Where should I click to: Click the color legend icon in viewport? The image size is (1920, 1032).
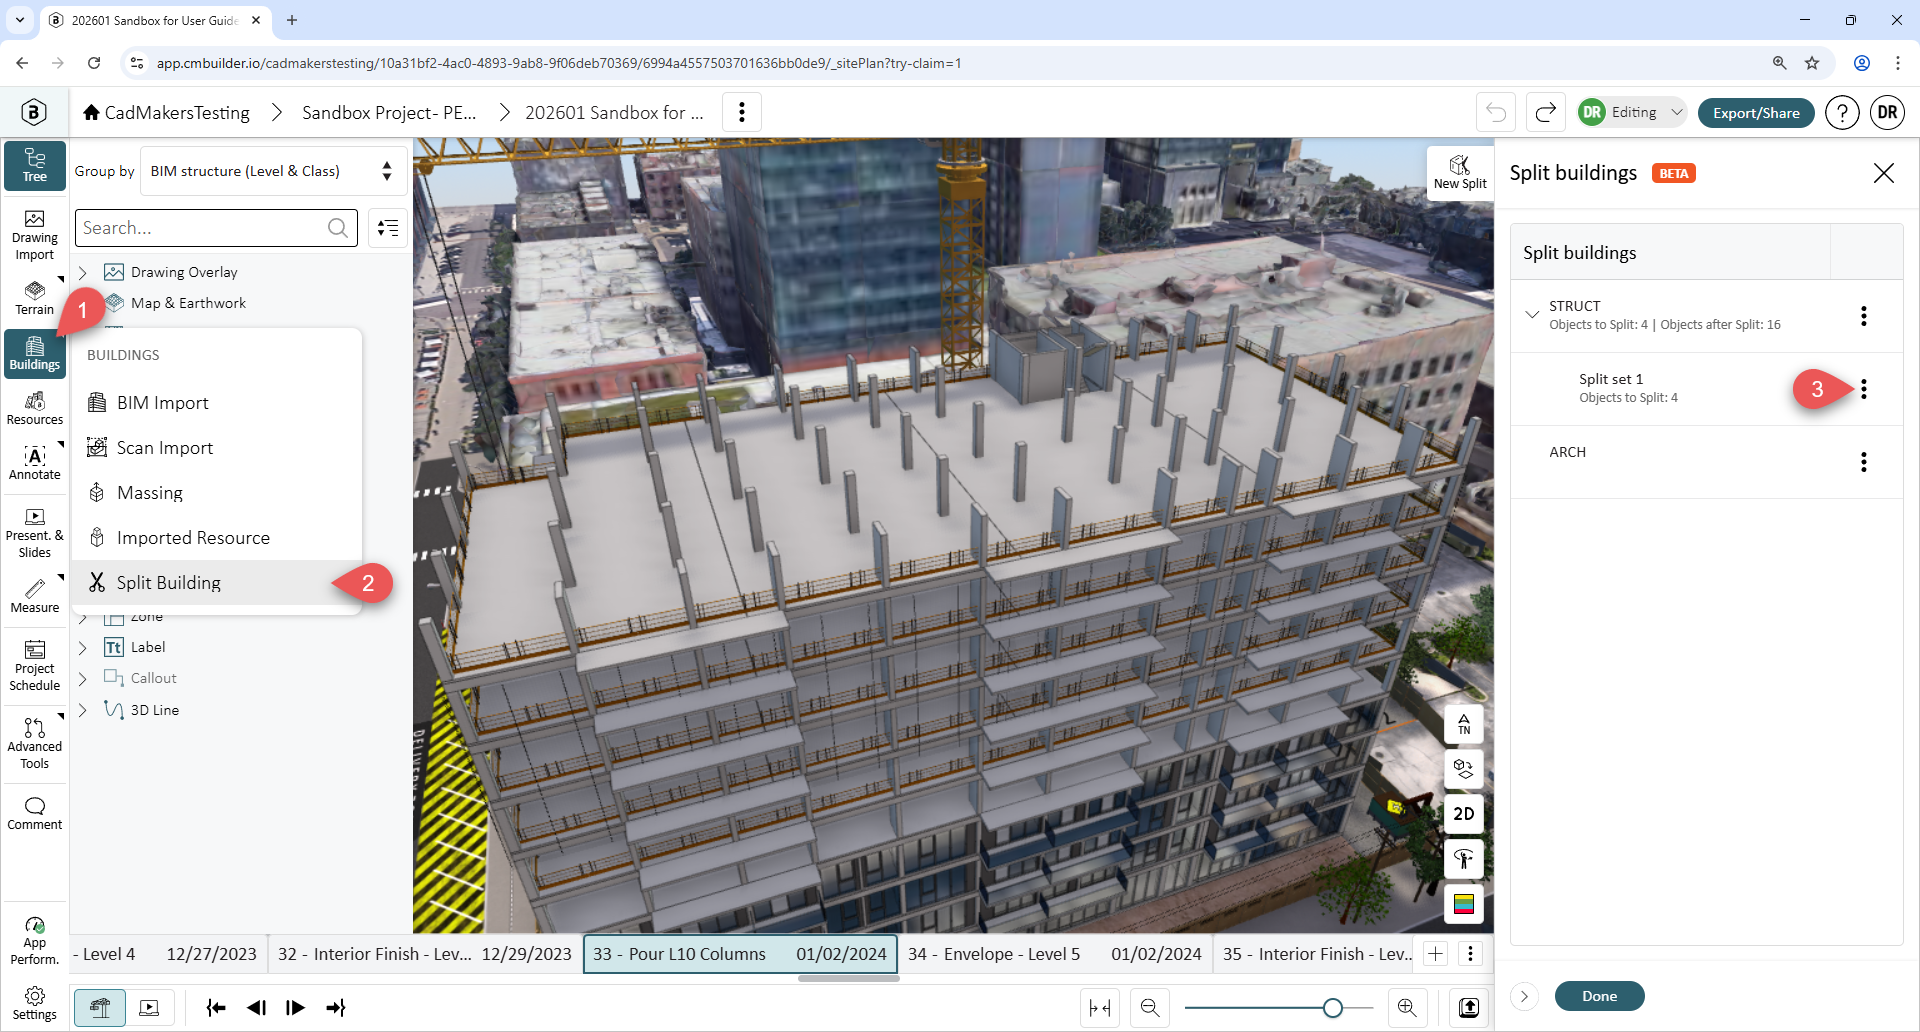click(x=1464, y=904)
